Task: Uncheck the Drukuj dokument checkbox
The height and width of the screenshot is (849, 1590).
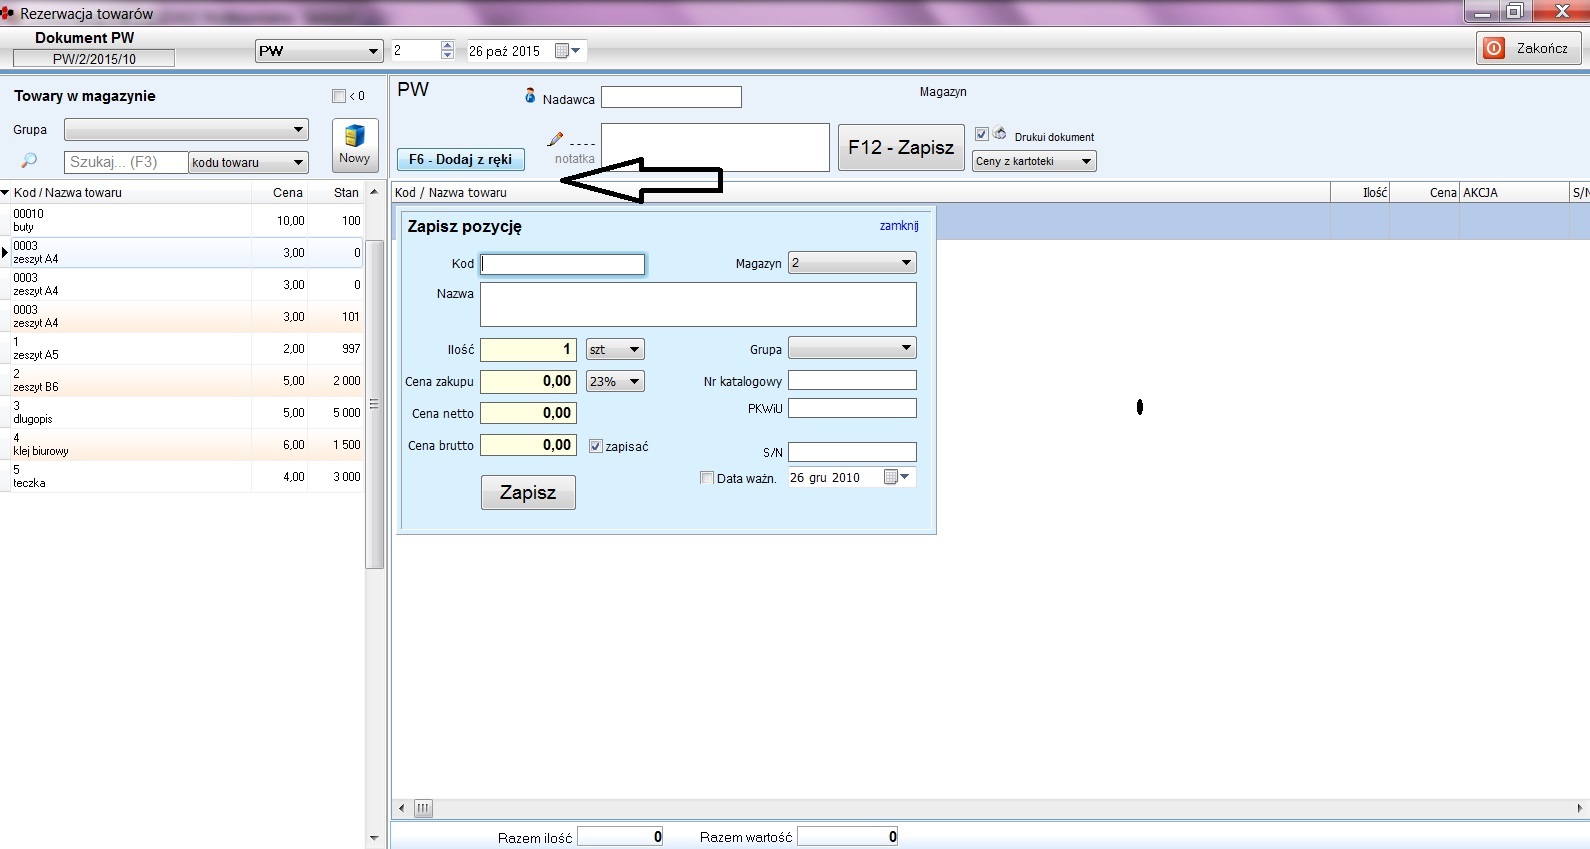Action: click(981, 134)
